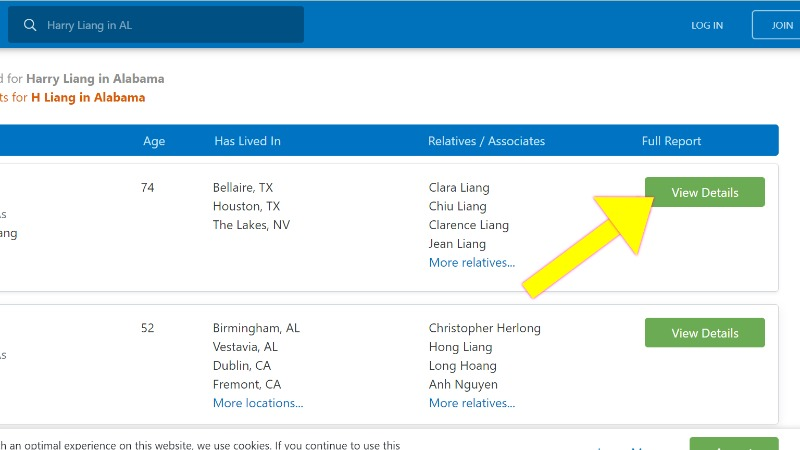Click the Has Lived In column header
This screenshot has width=800, height=450.
pyautogui.click(x=247, y=141)
